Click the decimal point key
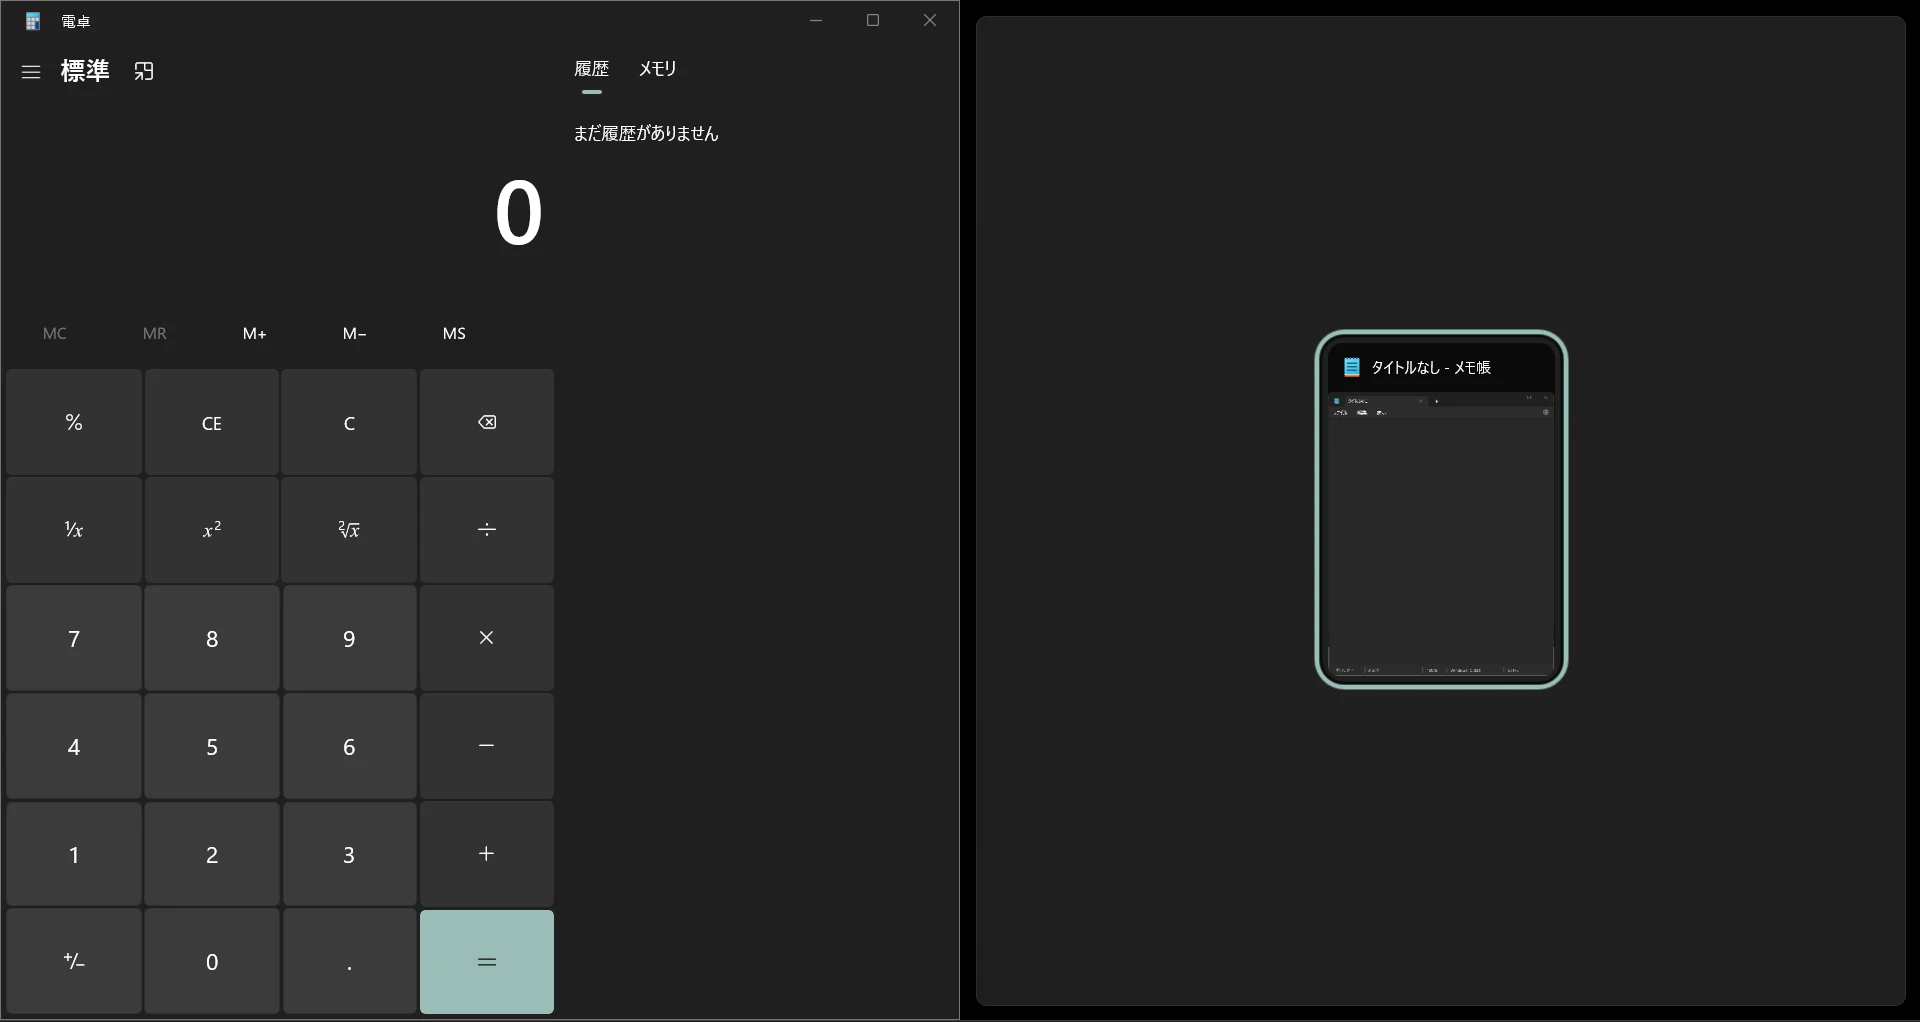1920x1022 pixels. (349, 962)
